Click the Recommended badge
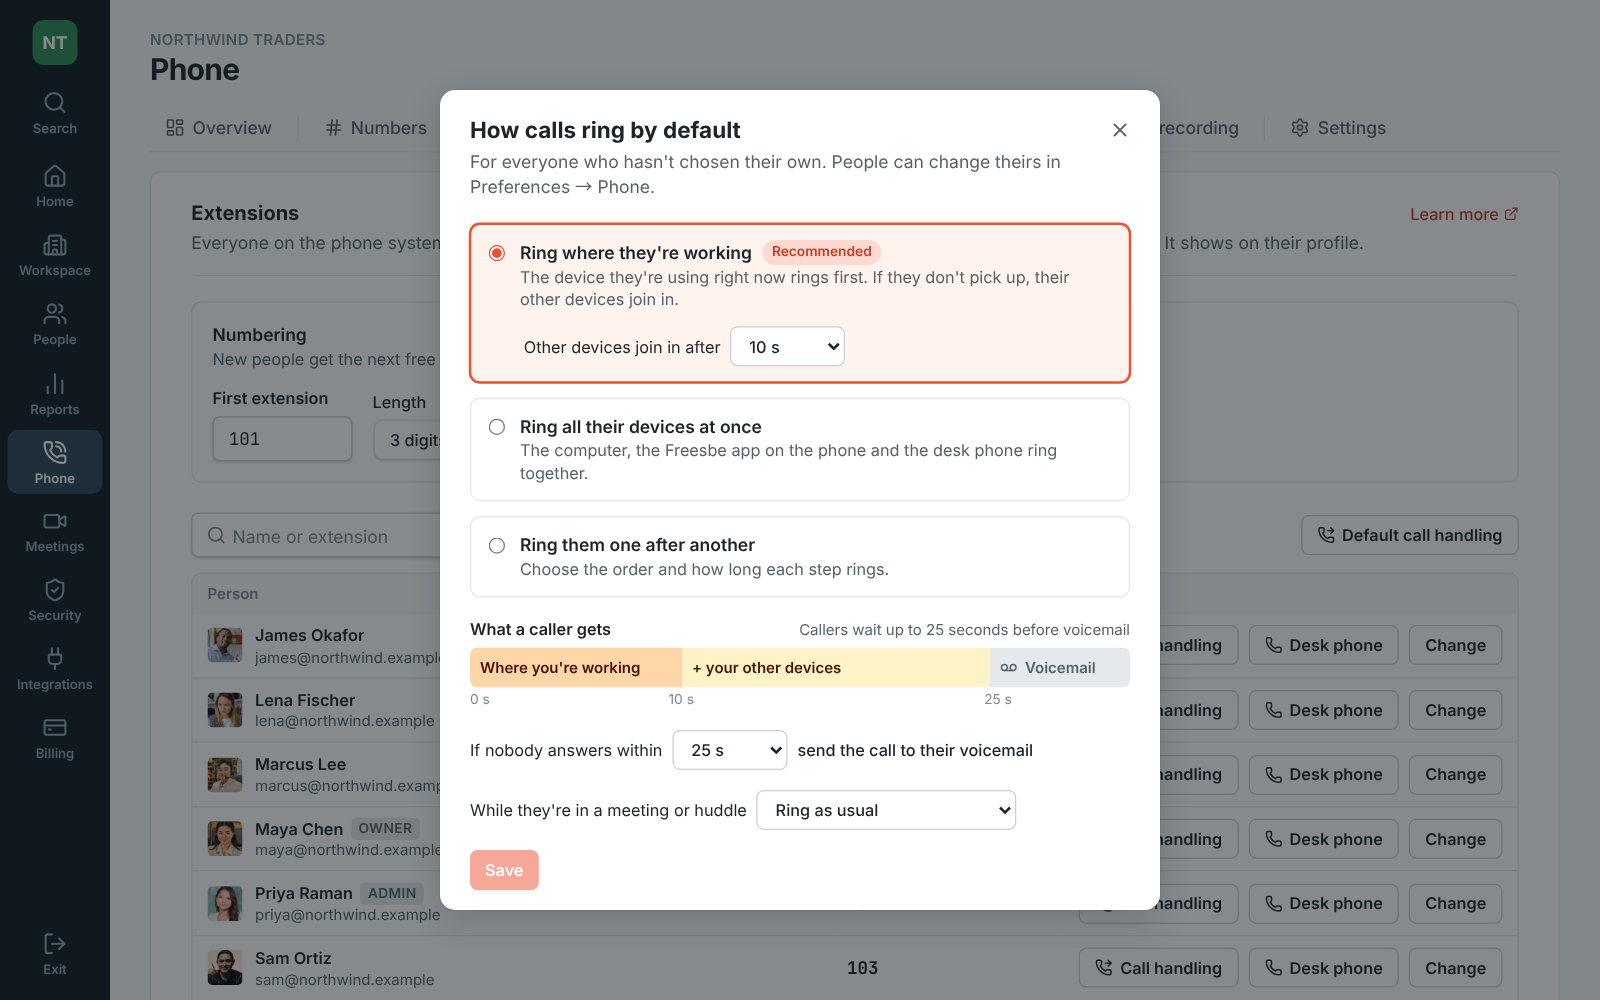The width and height of the screenshot is (1600, 1000). click(x=822, y=252)
